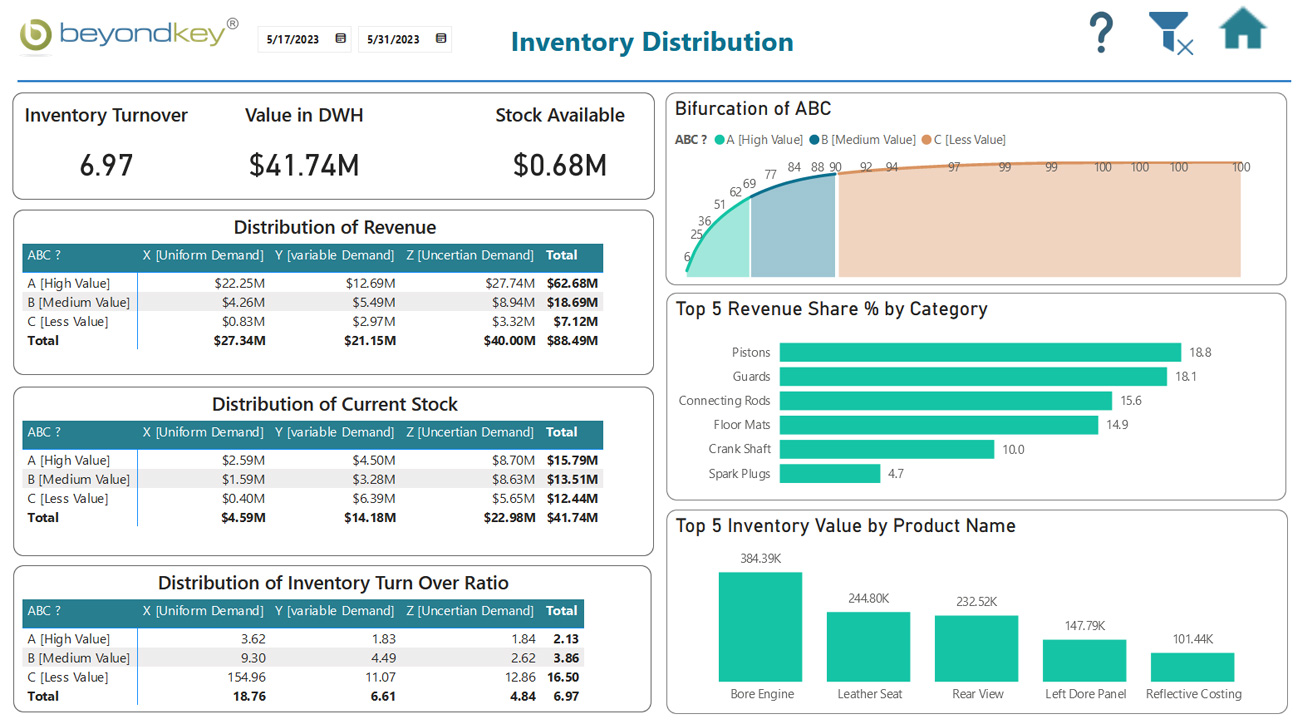This screenshot has height=728, width=1300.
Task: Click the ABC ? legend header in Bifurcation chart
Action: [x=690, y=139]
